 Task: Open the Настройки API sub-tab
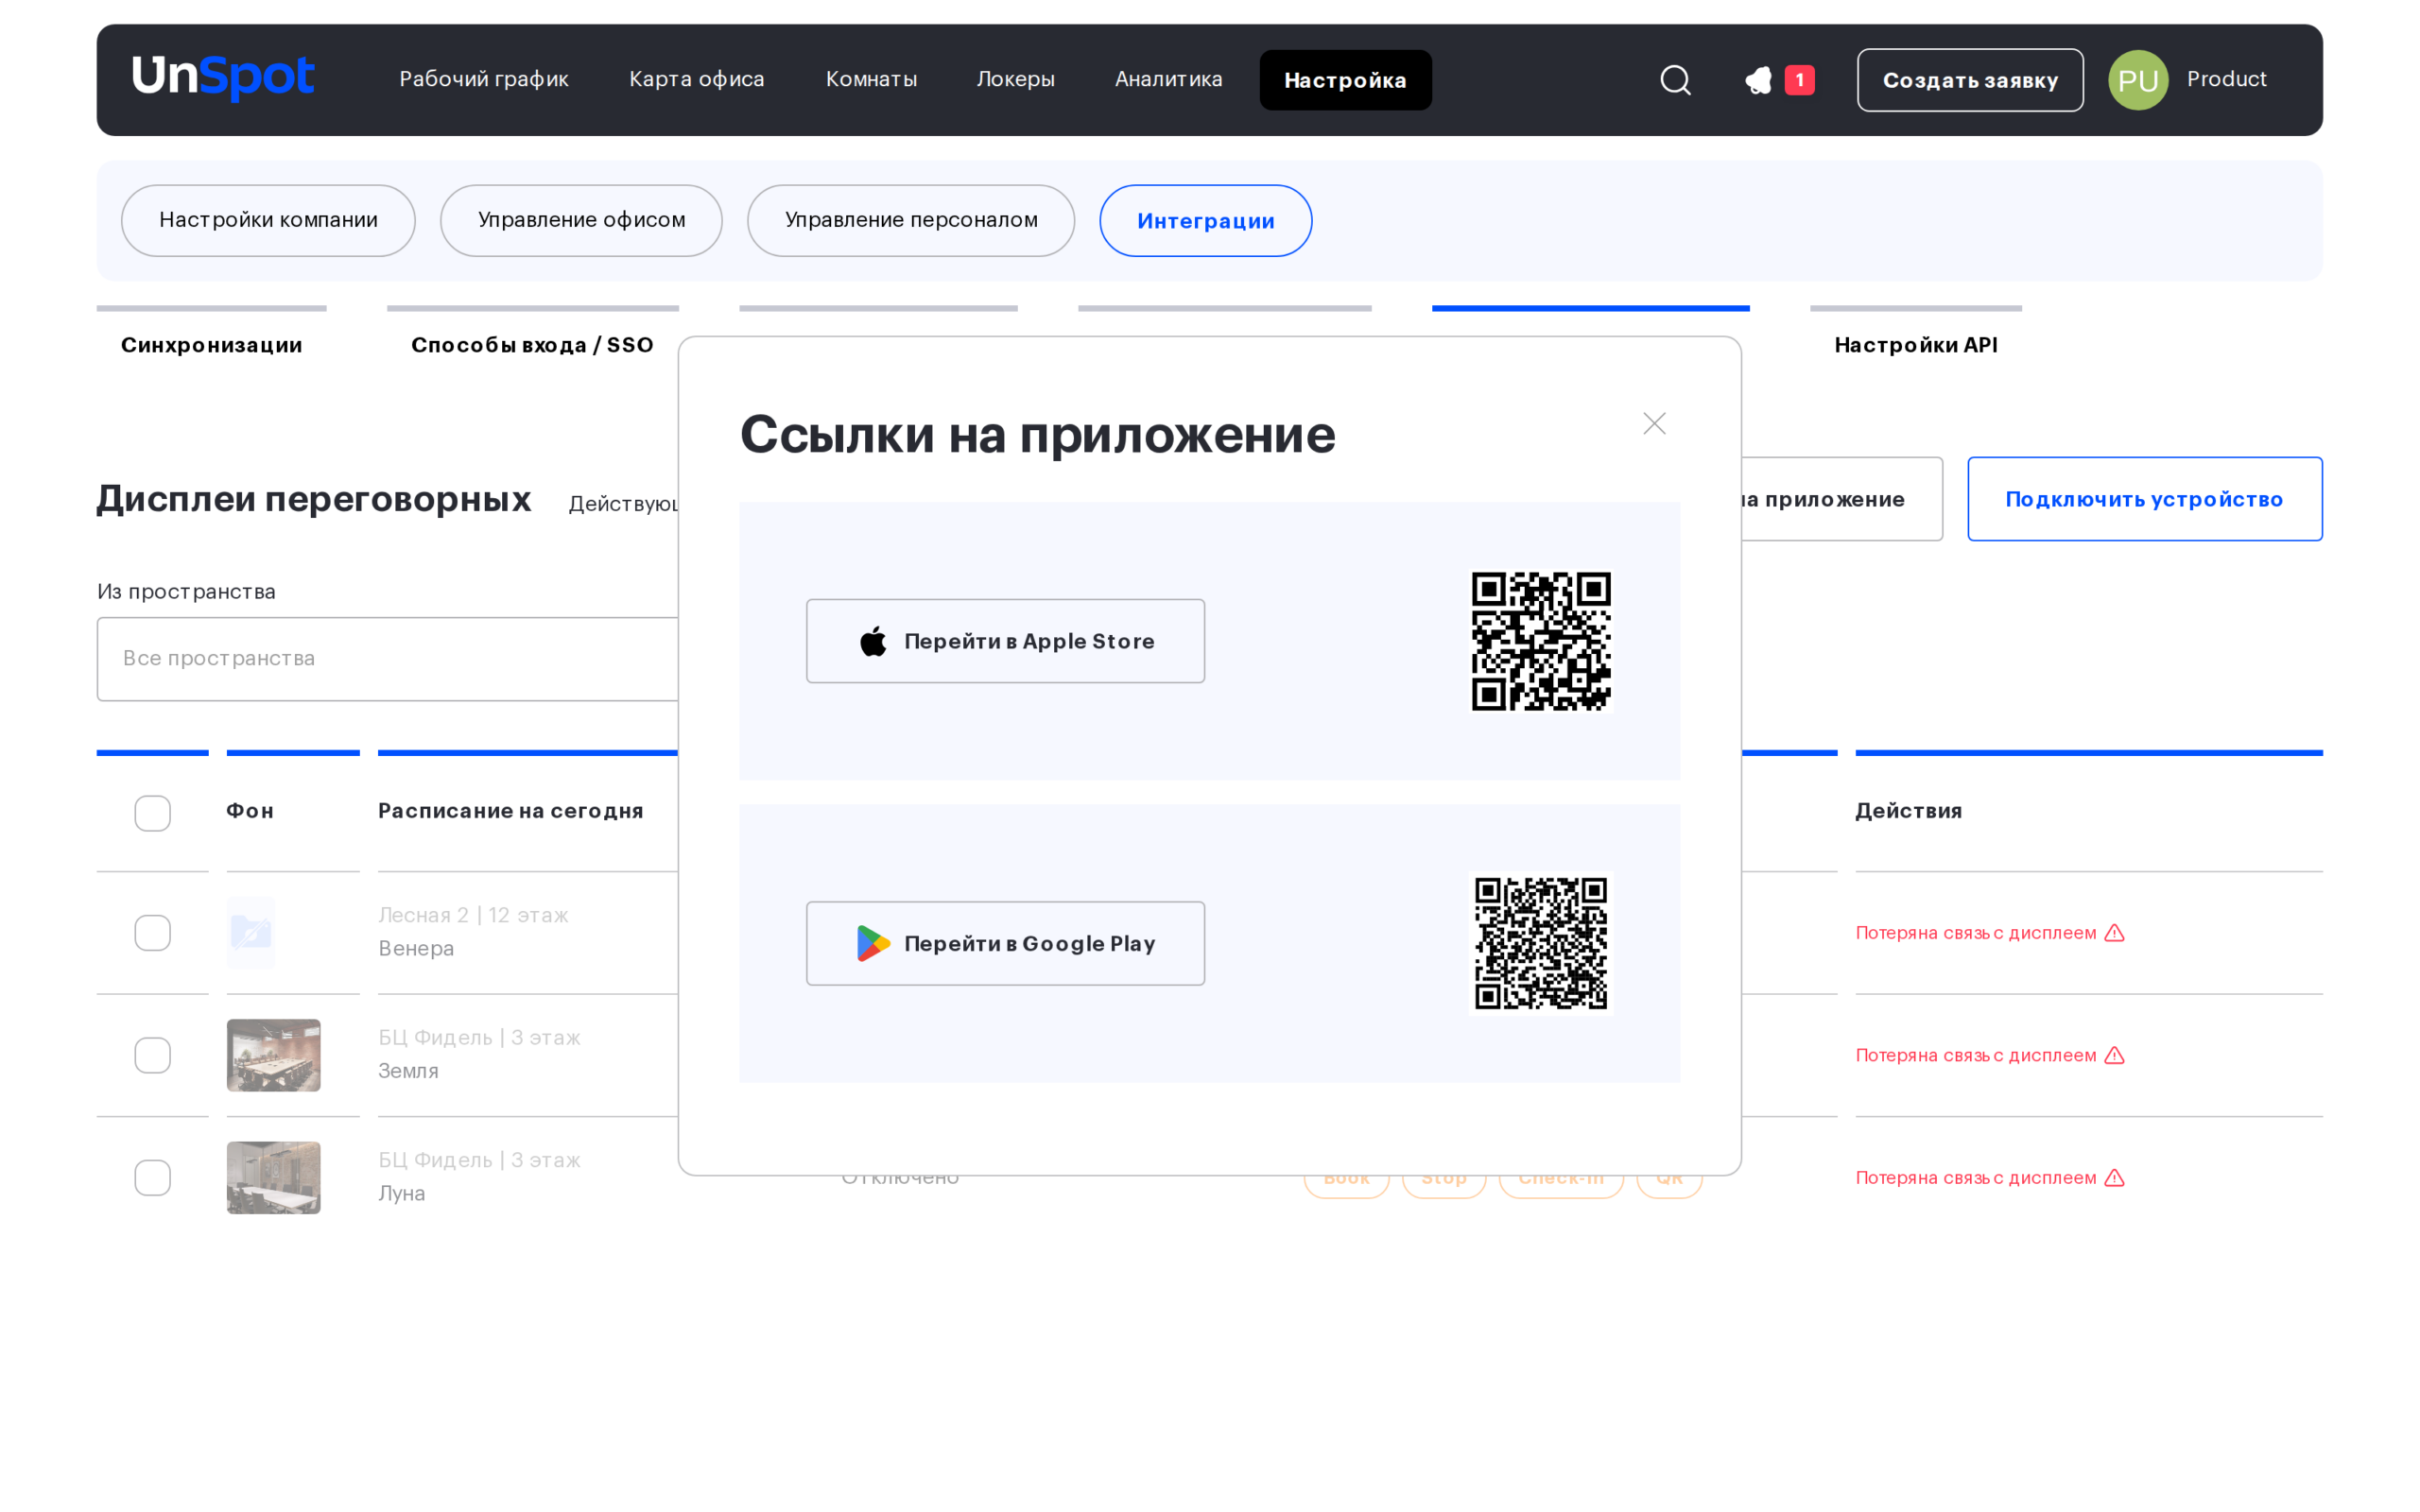click(1916, 345)
